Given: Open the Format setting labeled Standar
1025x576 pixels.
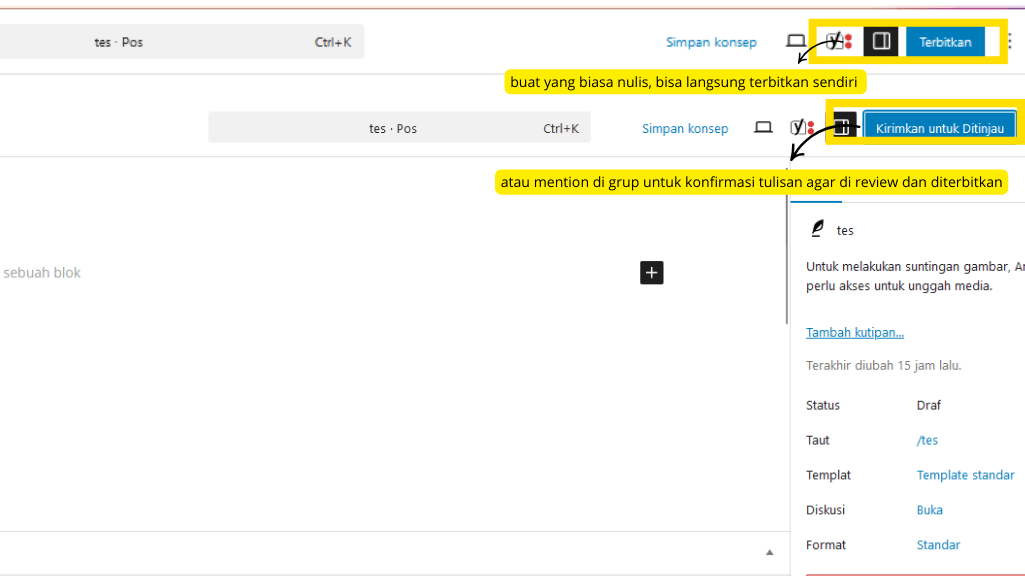Looking at the screenshot, I should [938, 545].
